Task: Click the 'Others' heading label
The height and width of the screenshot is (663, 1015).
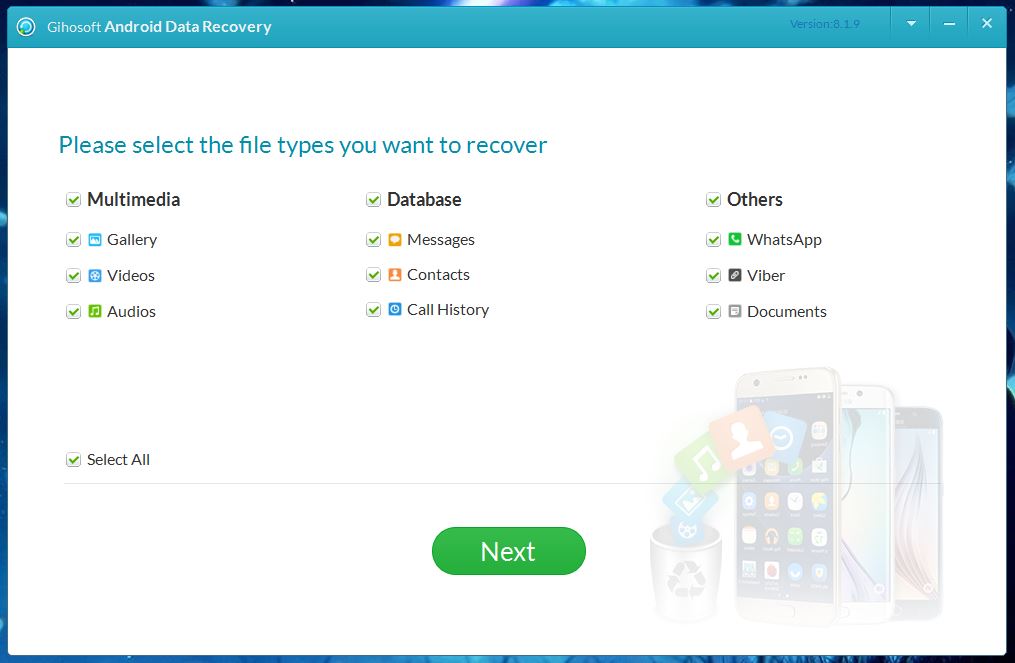Action: coord(755,199)
